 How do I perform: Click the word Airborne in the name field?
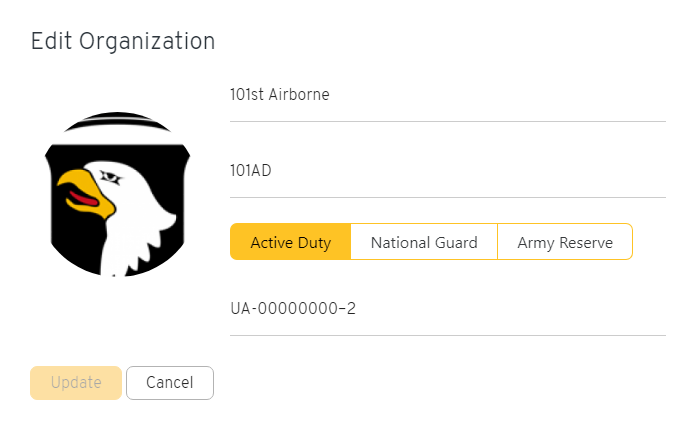coord(299,95)
